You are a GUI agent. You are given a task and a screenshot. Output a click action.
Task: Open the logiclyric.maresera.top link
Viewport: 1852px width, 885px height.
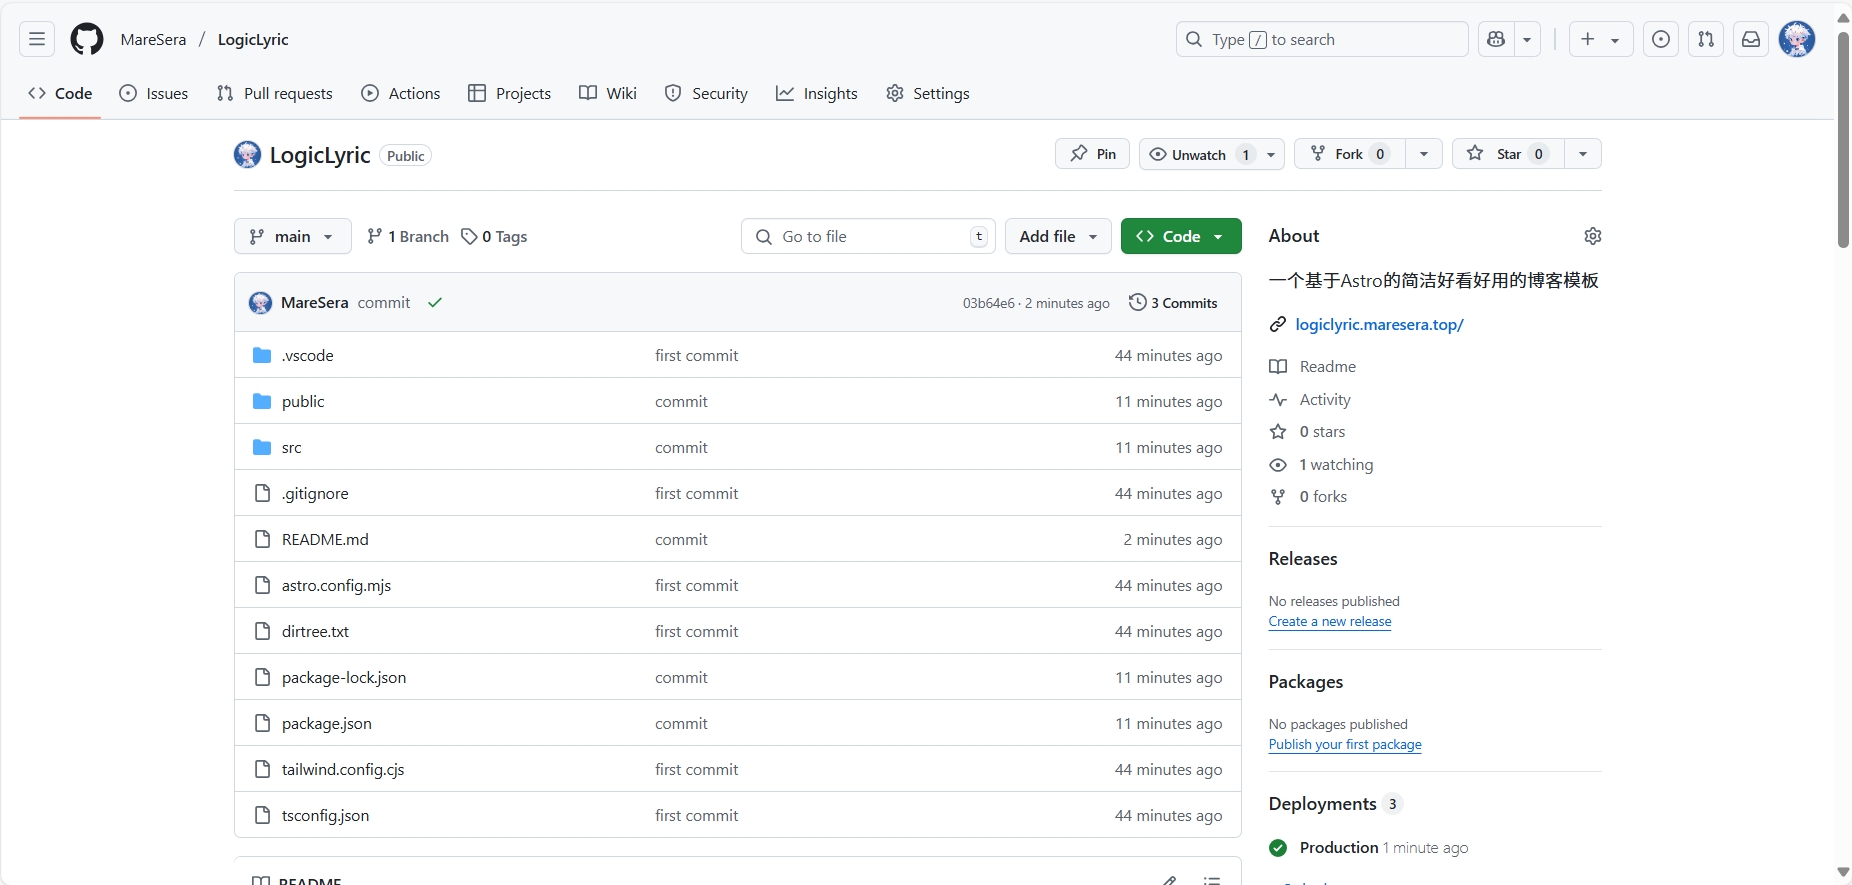pyautogui.click(x=1379, y=324)
